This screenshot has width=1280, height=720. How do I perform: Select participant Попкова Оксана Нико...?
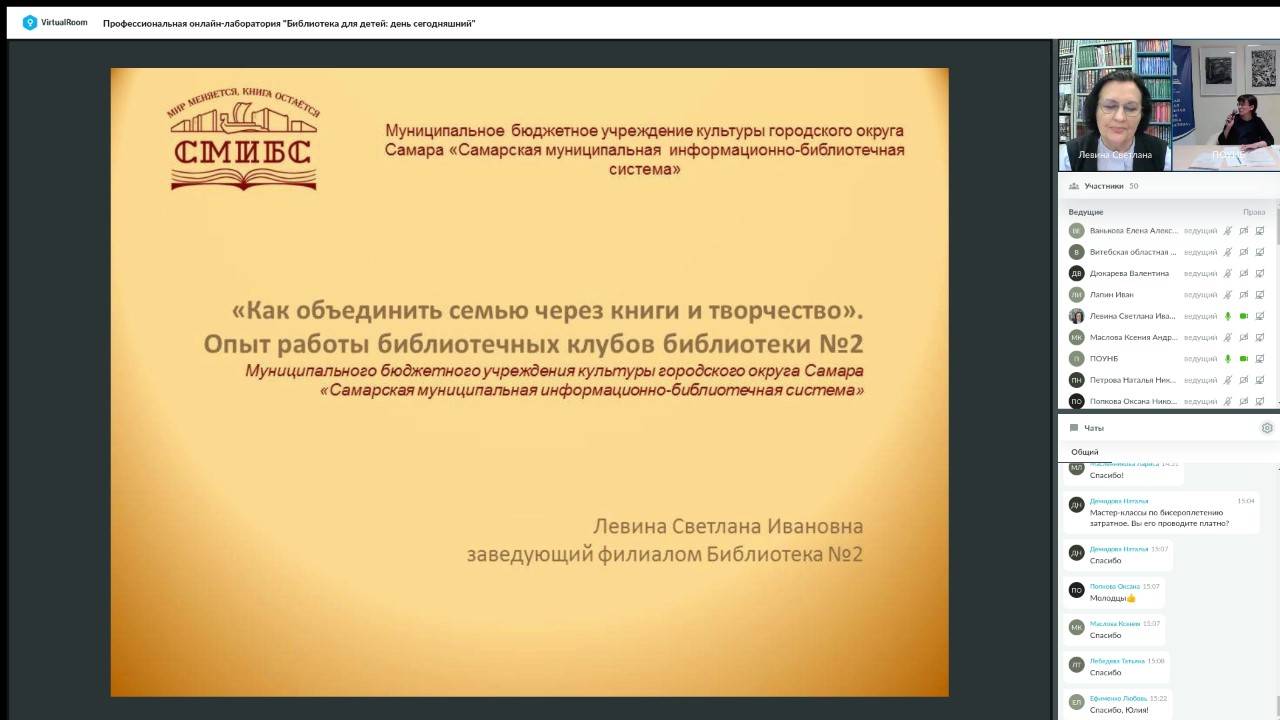point(1133,402)
